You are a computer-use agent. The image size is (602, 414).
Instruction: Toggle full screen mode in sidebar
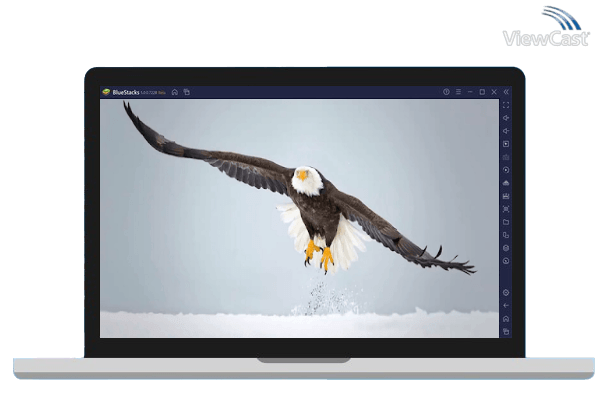pyautogui.click(x=506, y=105)
